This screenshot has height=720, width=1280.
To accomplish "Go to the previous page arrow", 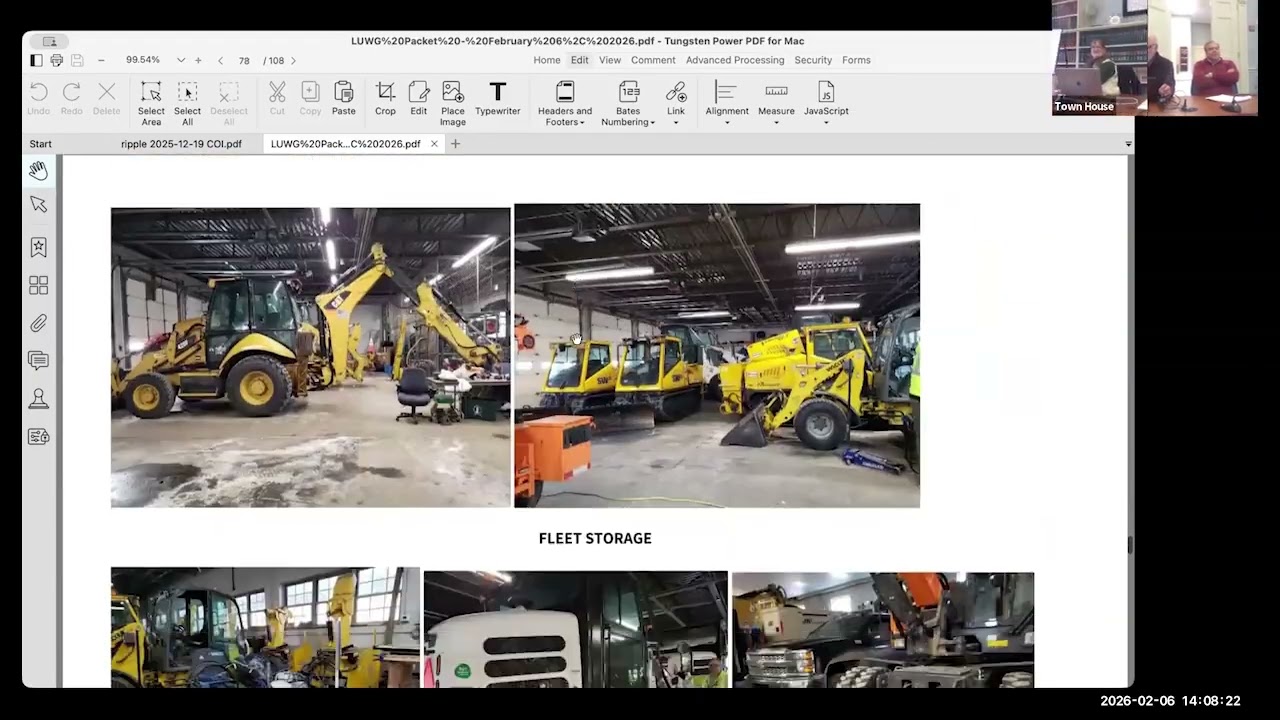I will coord(220,60).
